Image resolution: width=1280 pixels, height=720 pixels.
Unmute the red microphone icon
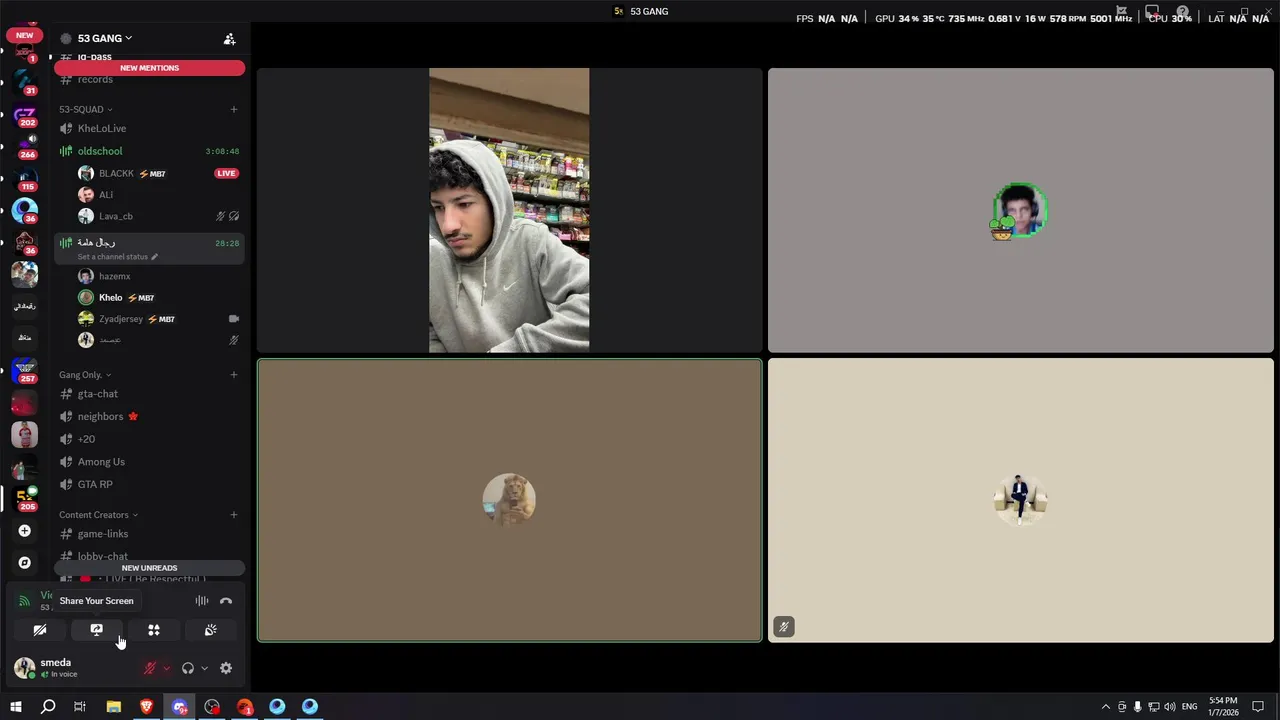[150, 668]
